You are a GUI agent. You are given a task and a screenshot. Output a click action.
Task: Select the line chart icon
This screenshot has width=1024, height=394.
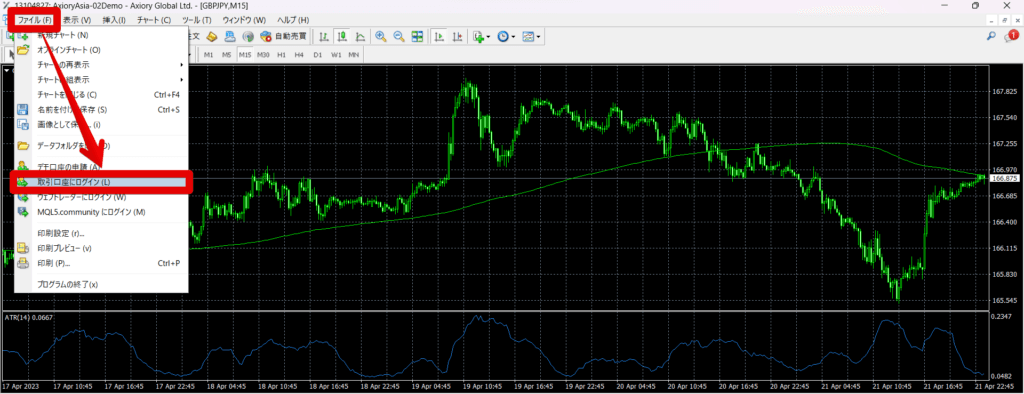pyautogui.click(x=360, y=37)
